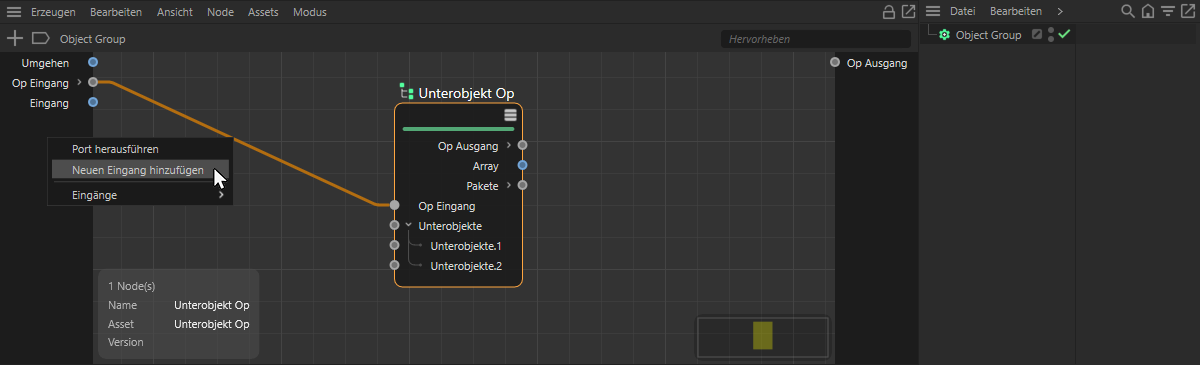The image size is (1200, 365).
Task: Select the Unterobjekte.1 label
Action: tap(466, 246)
